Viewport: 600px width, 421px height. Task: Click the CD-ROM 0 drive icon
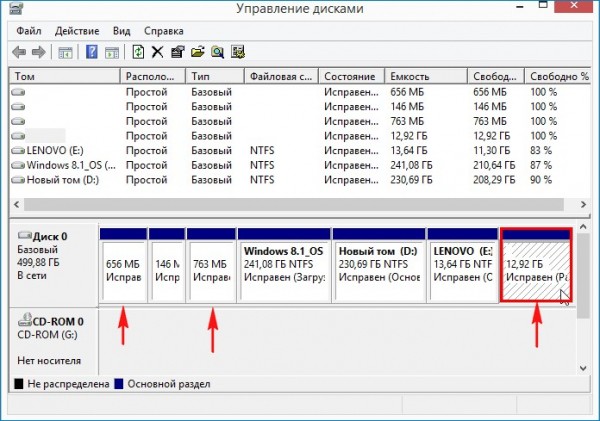[25, 320]
